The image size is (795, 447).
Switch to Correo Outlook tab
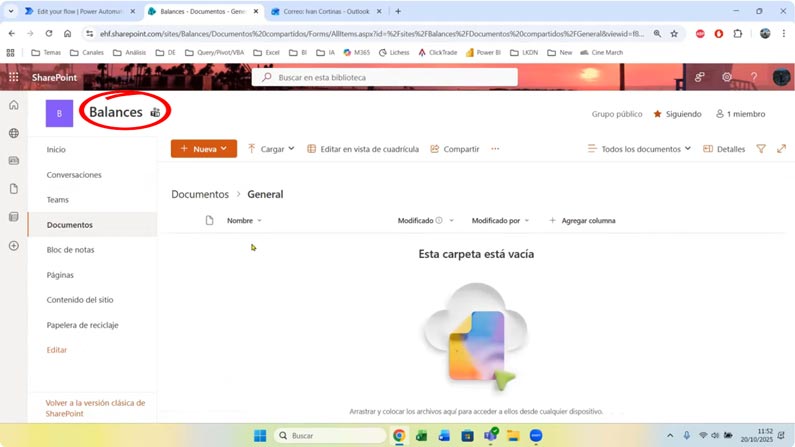(326, 11)
